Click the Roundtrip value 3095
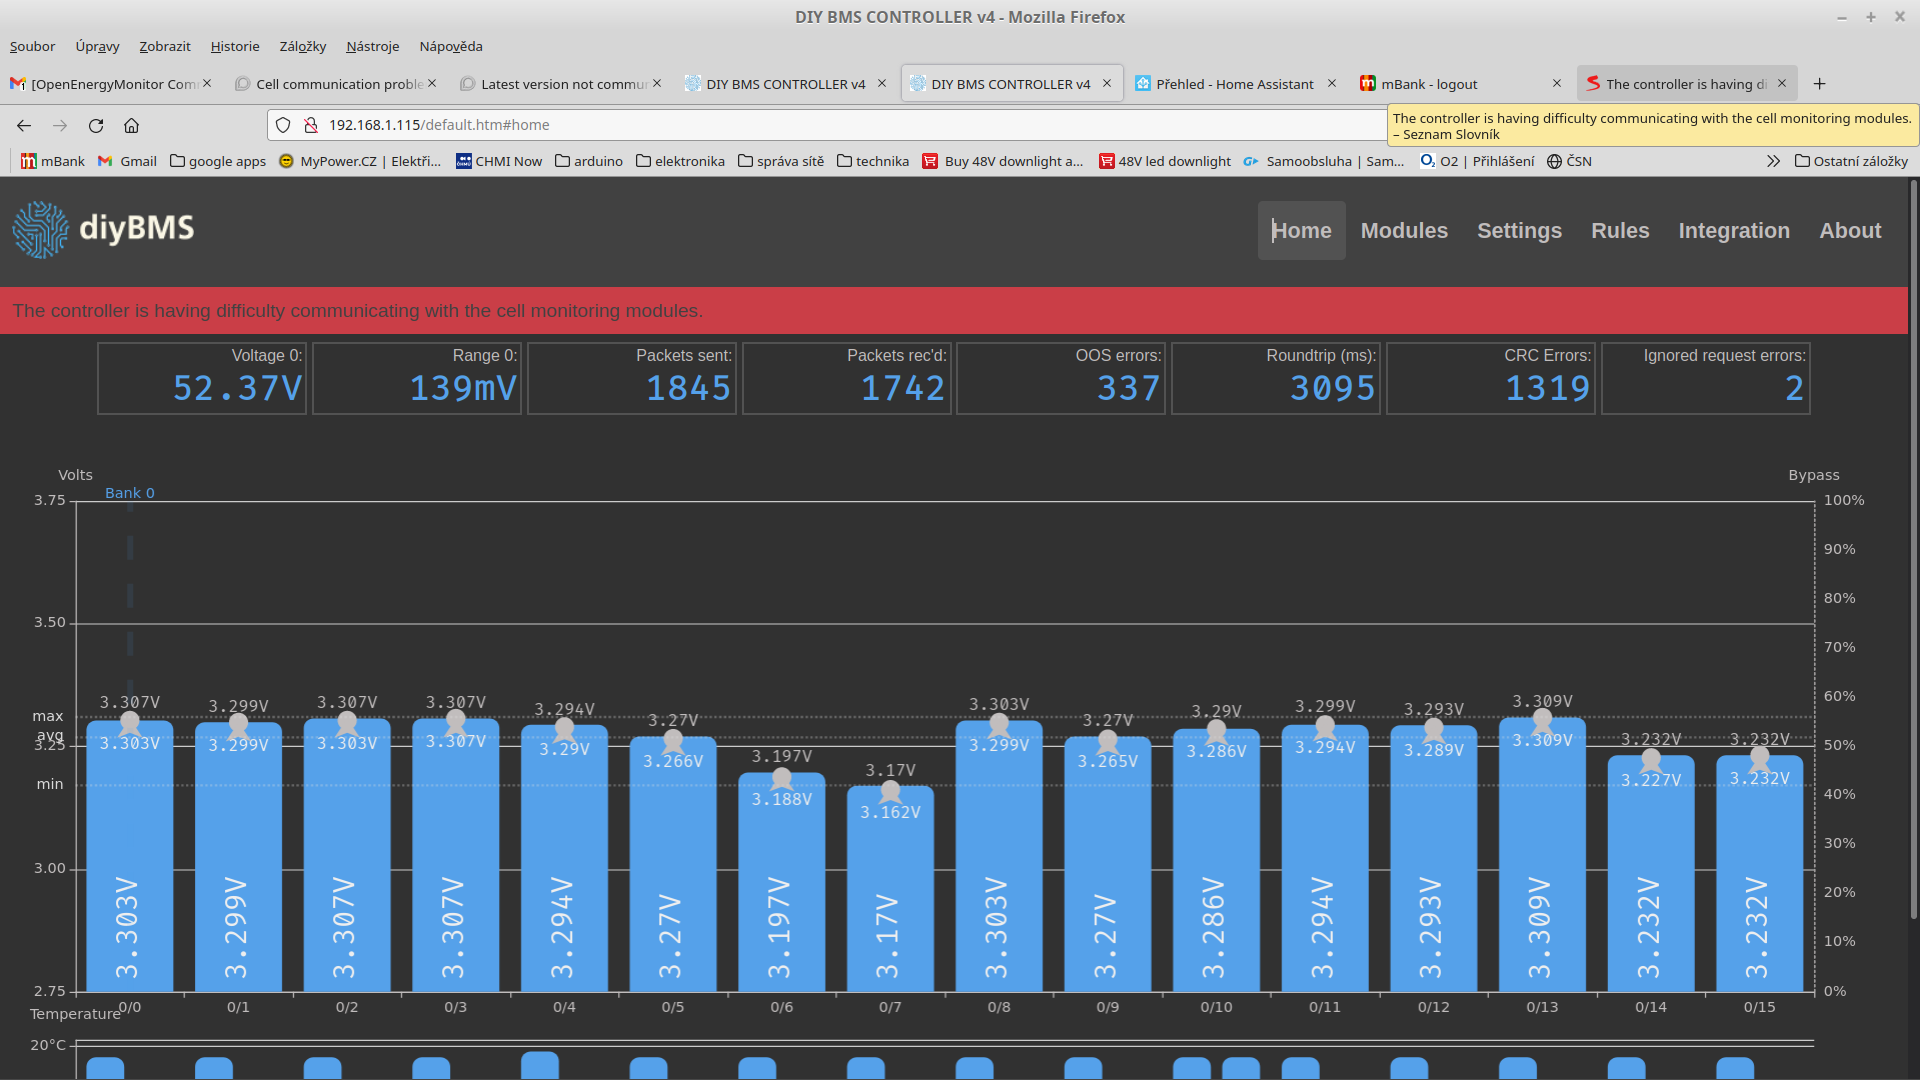The width and height of the screenshot is (1920, 1080). coord(1332,388)
